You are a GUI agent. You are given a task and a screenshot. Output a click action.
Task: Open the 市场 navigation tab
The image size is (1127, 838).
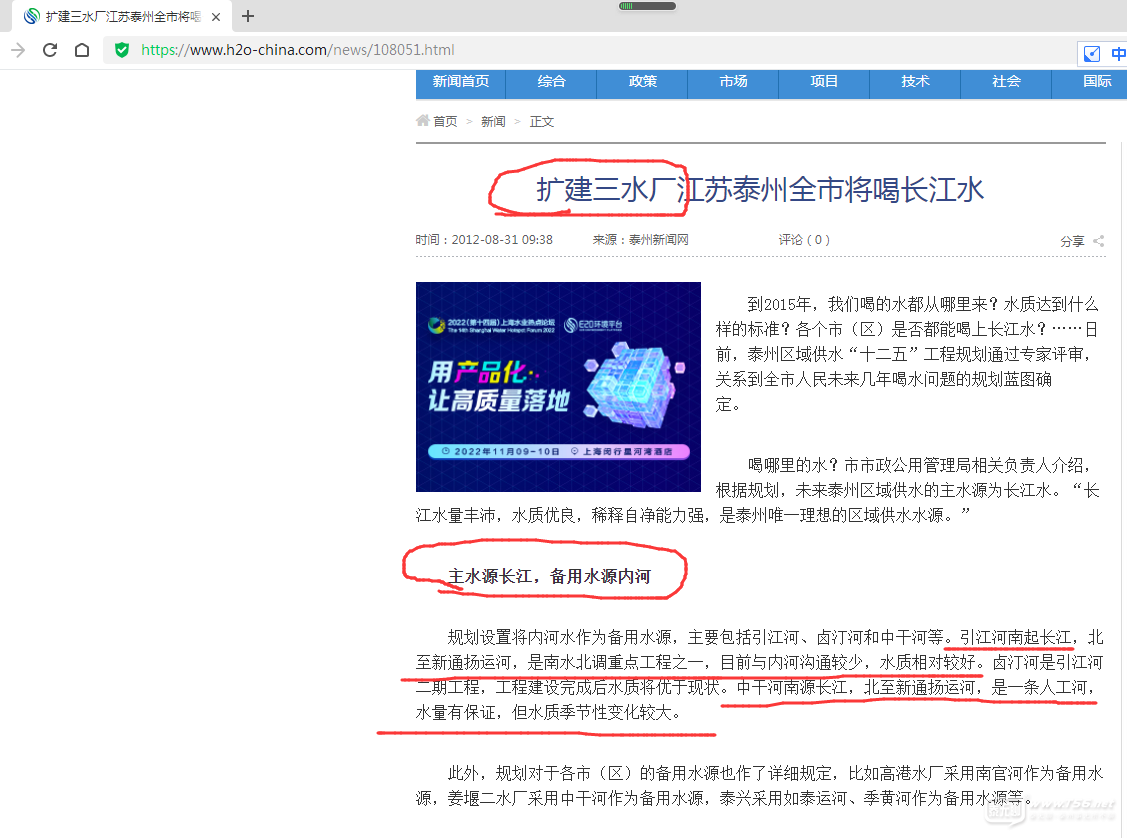coord(733,82)
